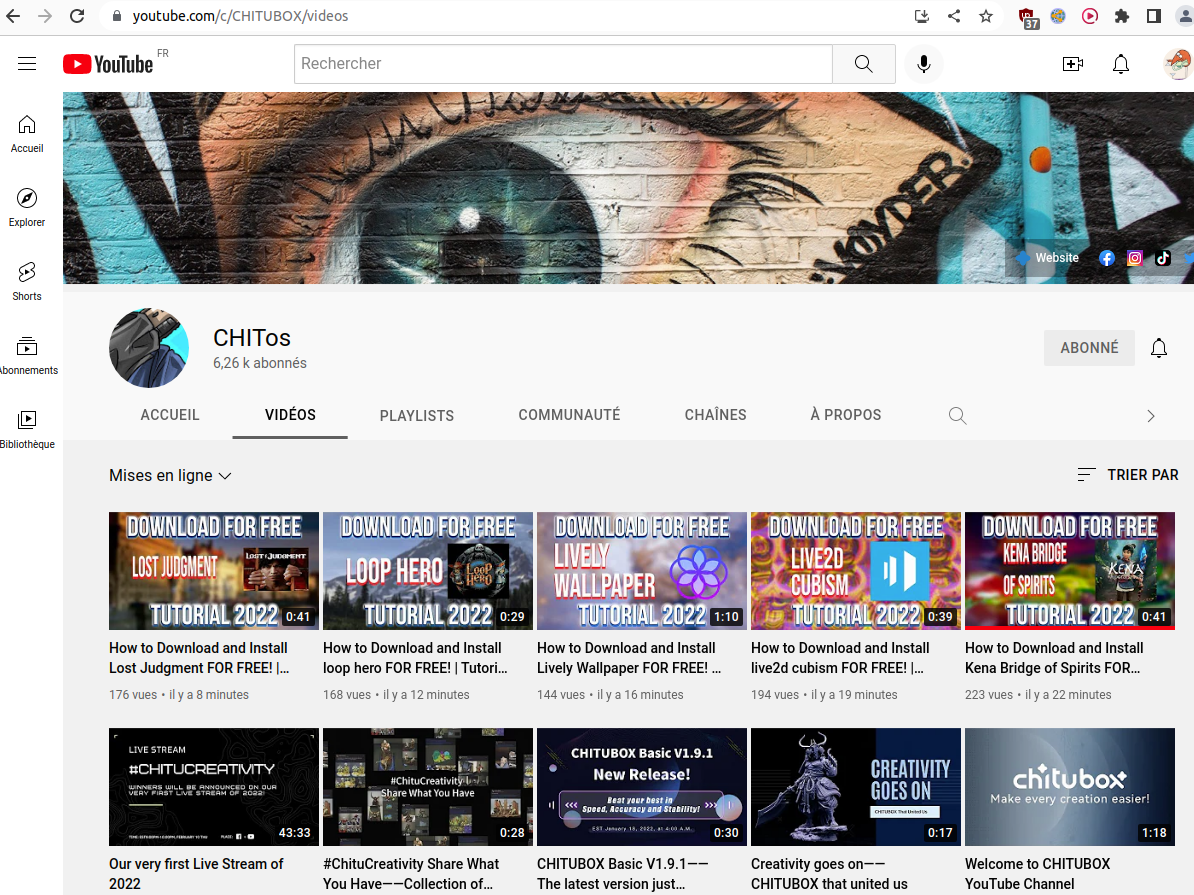The height and width of the screenshot is (895, 1194).
Task: Play the chitubox welcome thumbnail
Action: (1070, 787)
